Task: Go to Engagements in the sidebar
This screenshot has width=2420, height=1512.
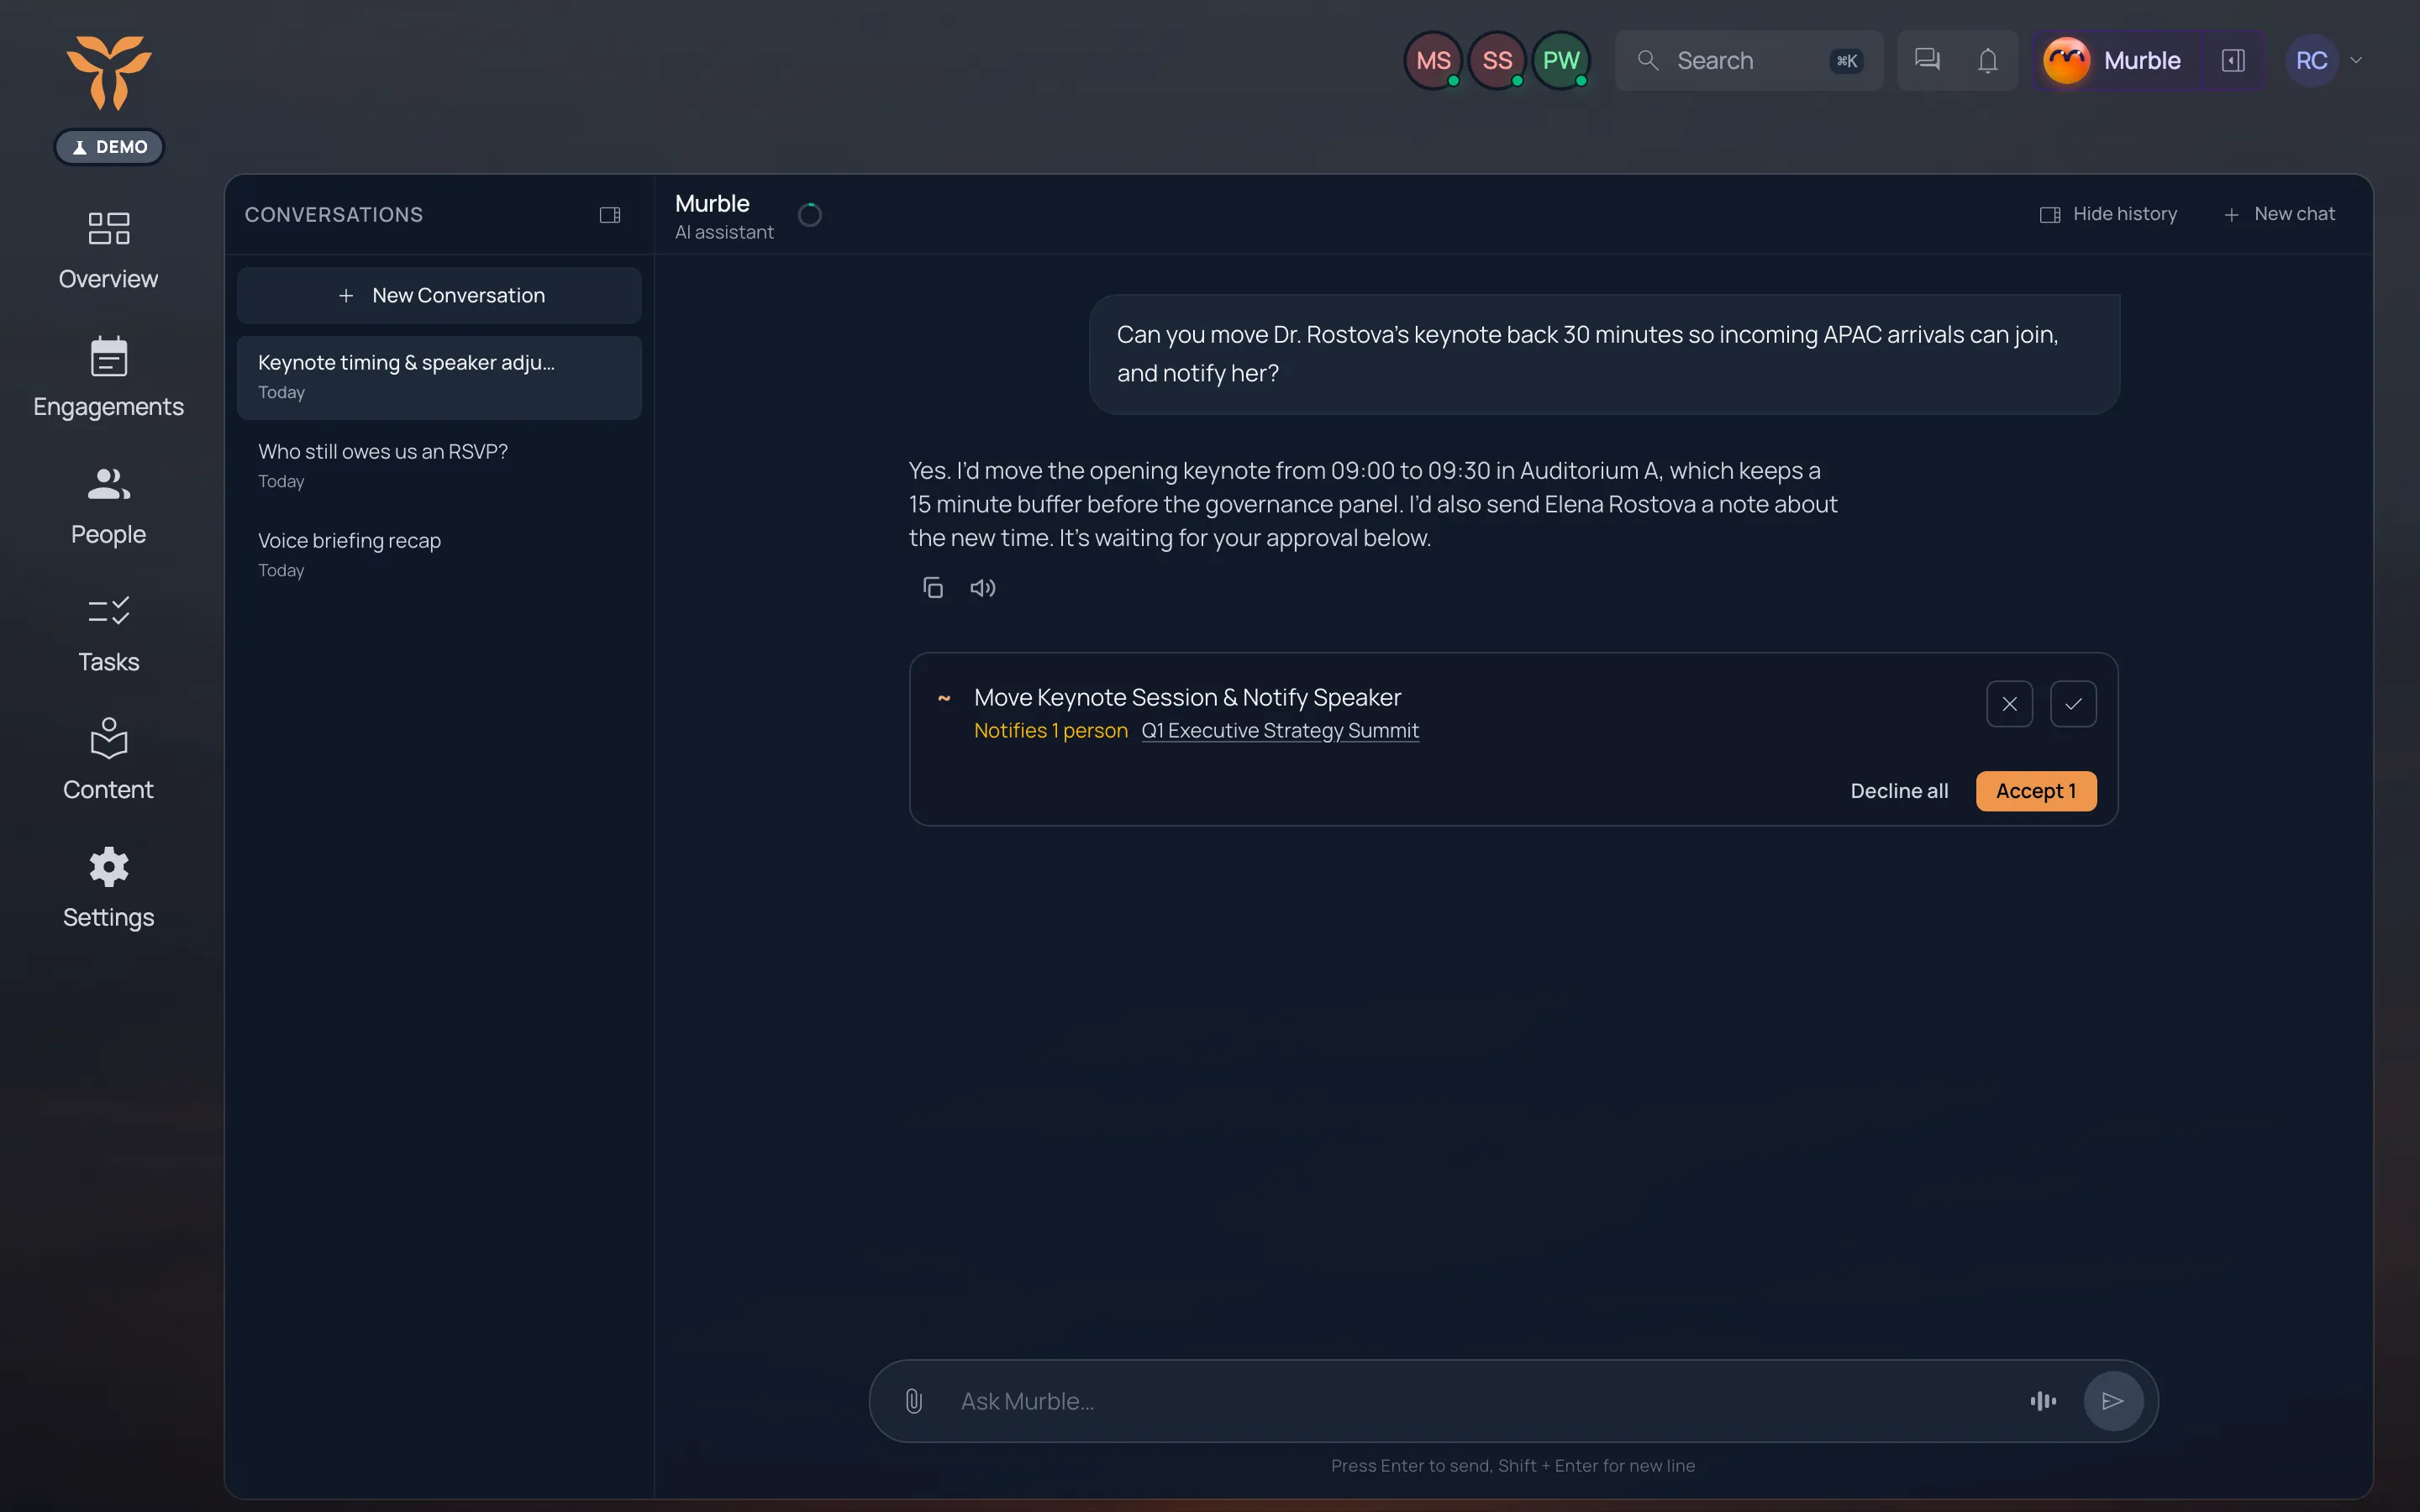Action: 108,378
